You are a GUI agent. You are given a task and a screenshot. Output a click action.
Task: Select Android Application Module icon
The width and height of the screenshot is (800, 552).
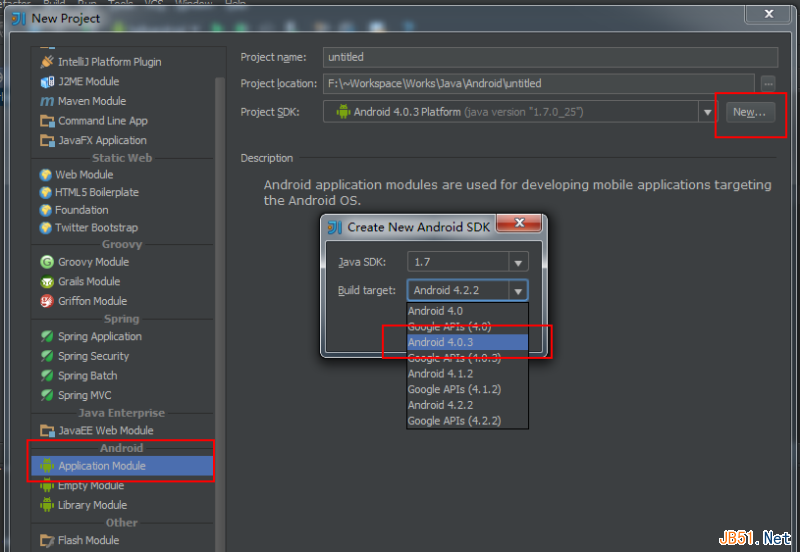point(47,466)
